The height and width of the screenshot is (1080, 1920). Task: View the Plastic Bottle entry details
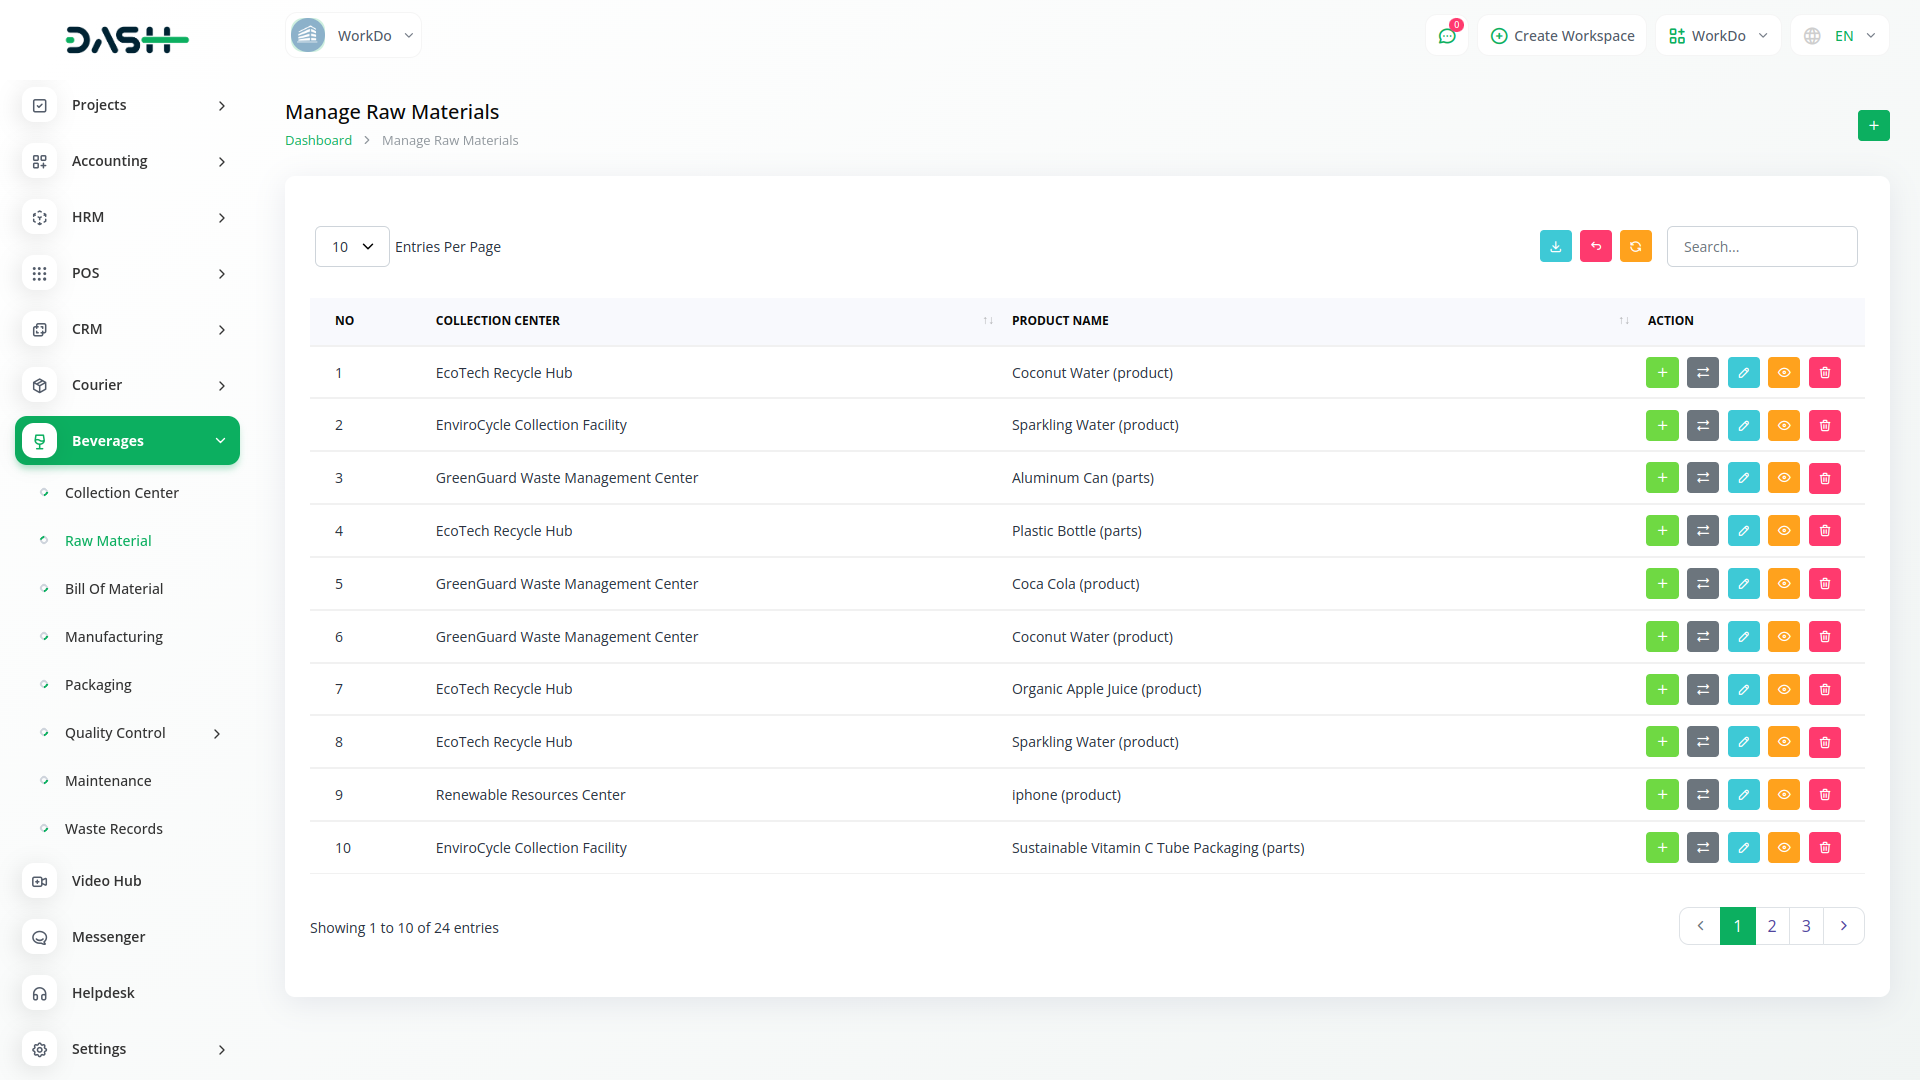pos(1783,531)
